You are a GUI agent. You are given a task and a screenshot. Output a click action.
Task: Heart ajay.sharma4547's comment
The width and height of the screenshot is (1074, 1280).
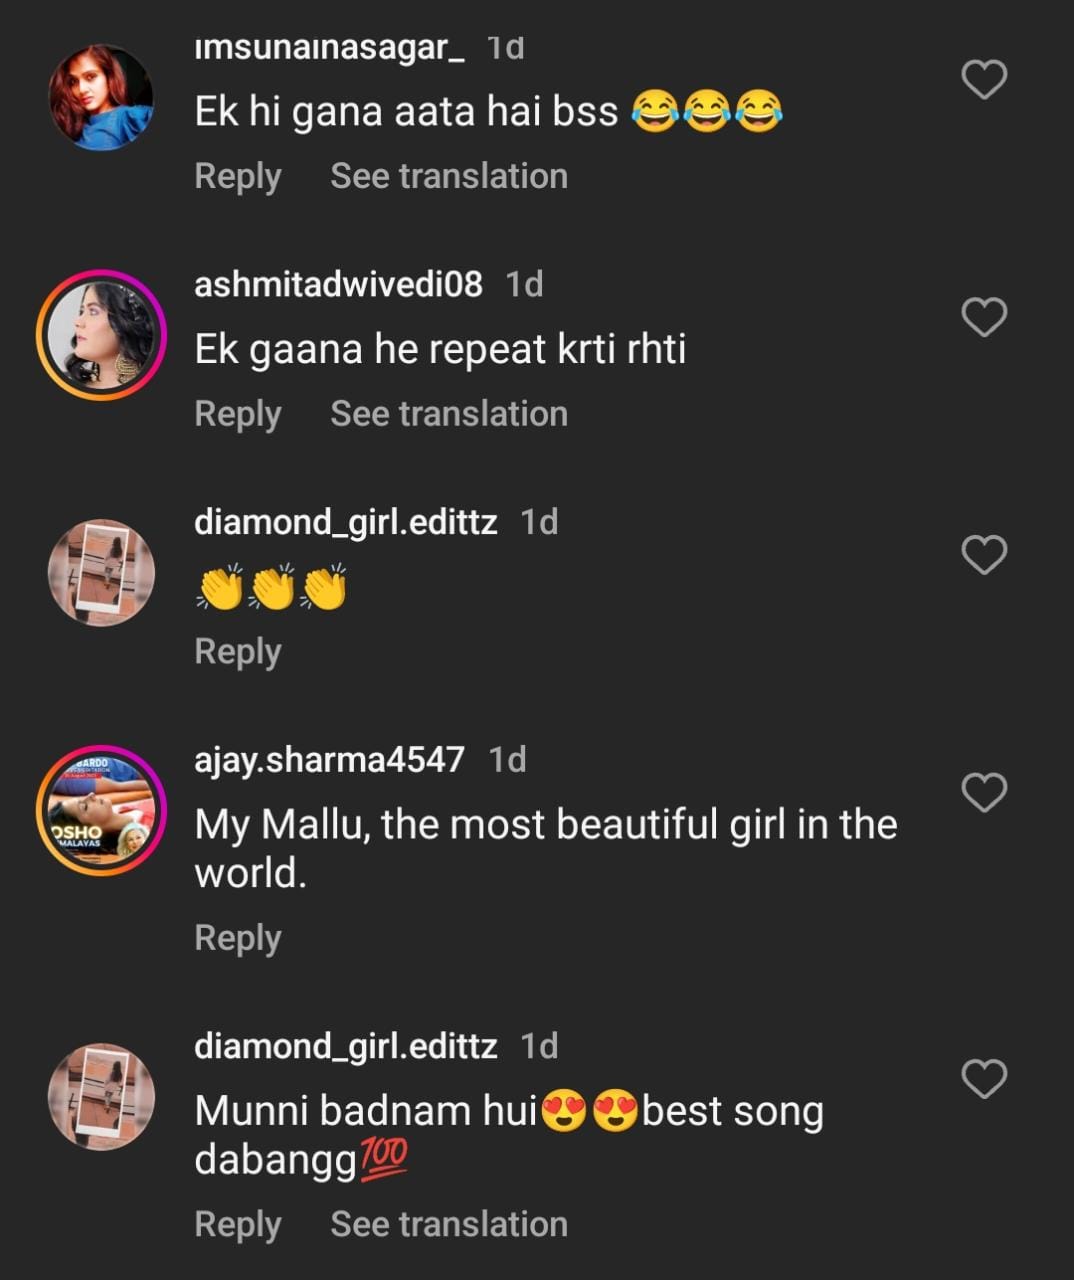984,793
